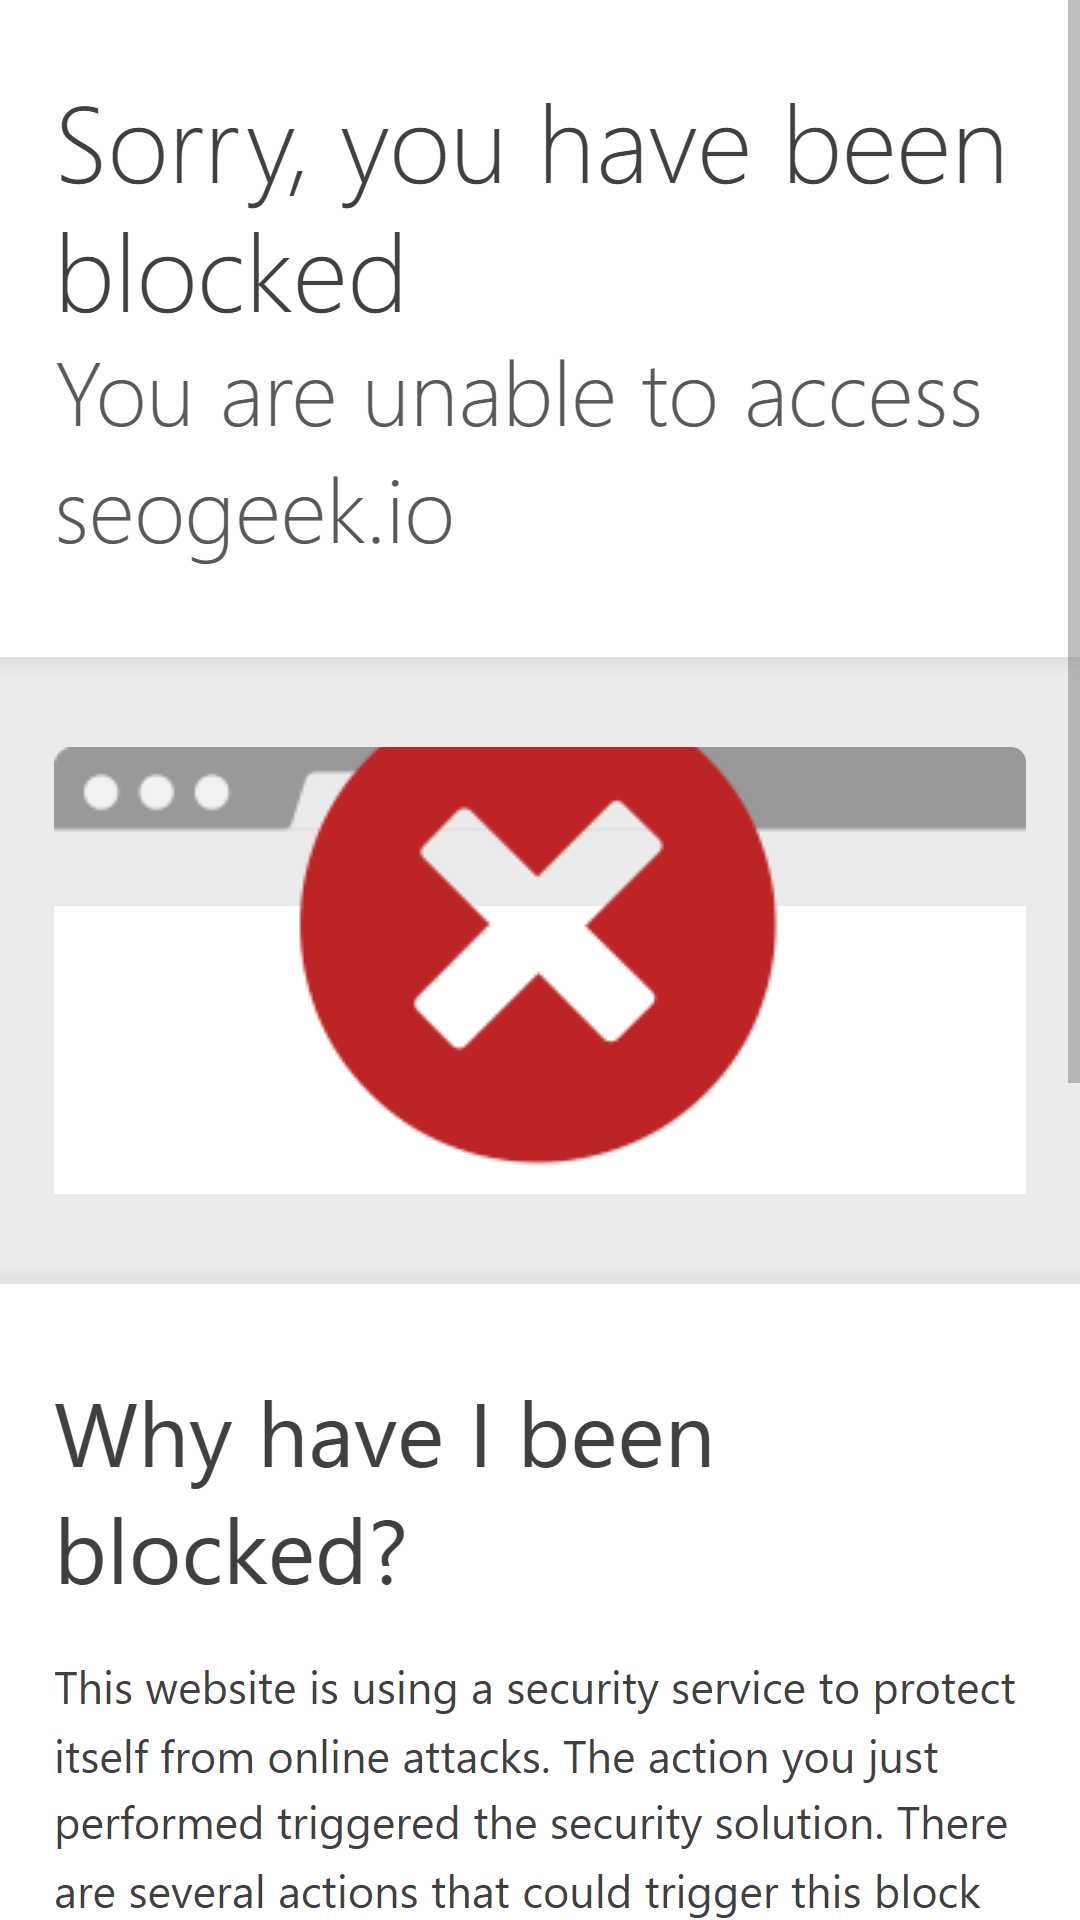Image resolution: width=1080 pixels, height=1920 pixels.
Task: Click the vertical scrollbar thumb
Action: [x=1074, y=540]
